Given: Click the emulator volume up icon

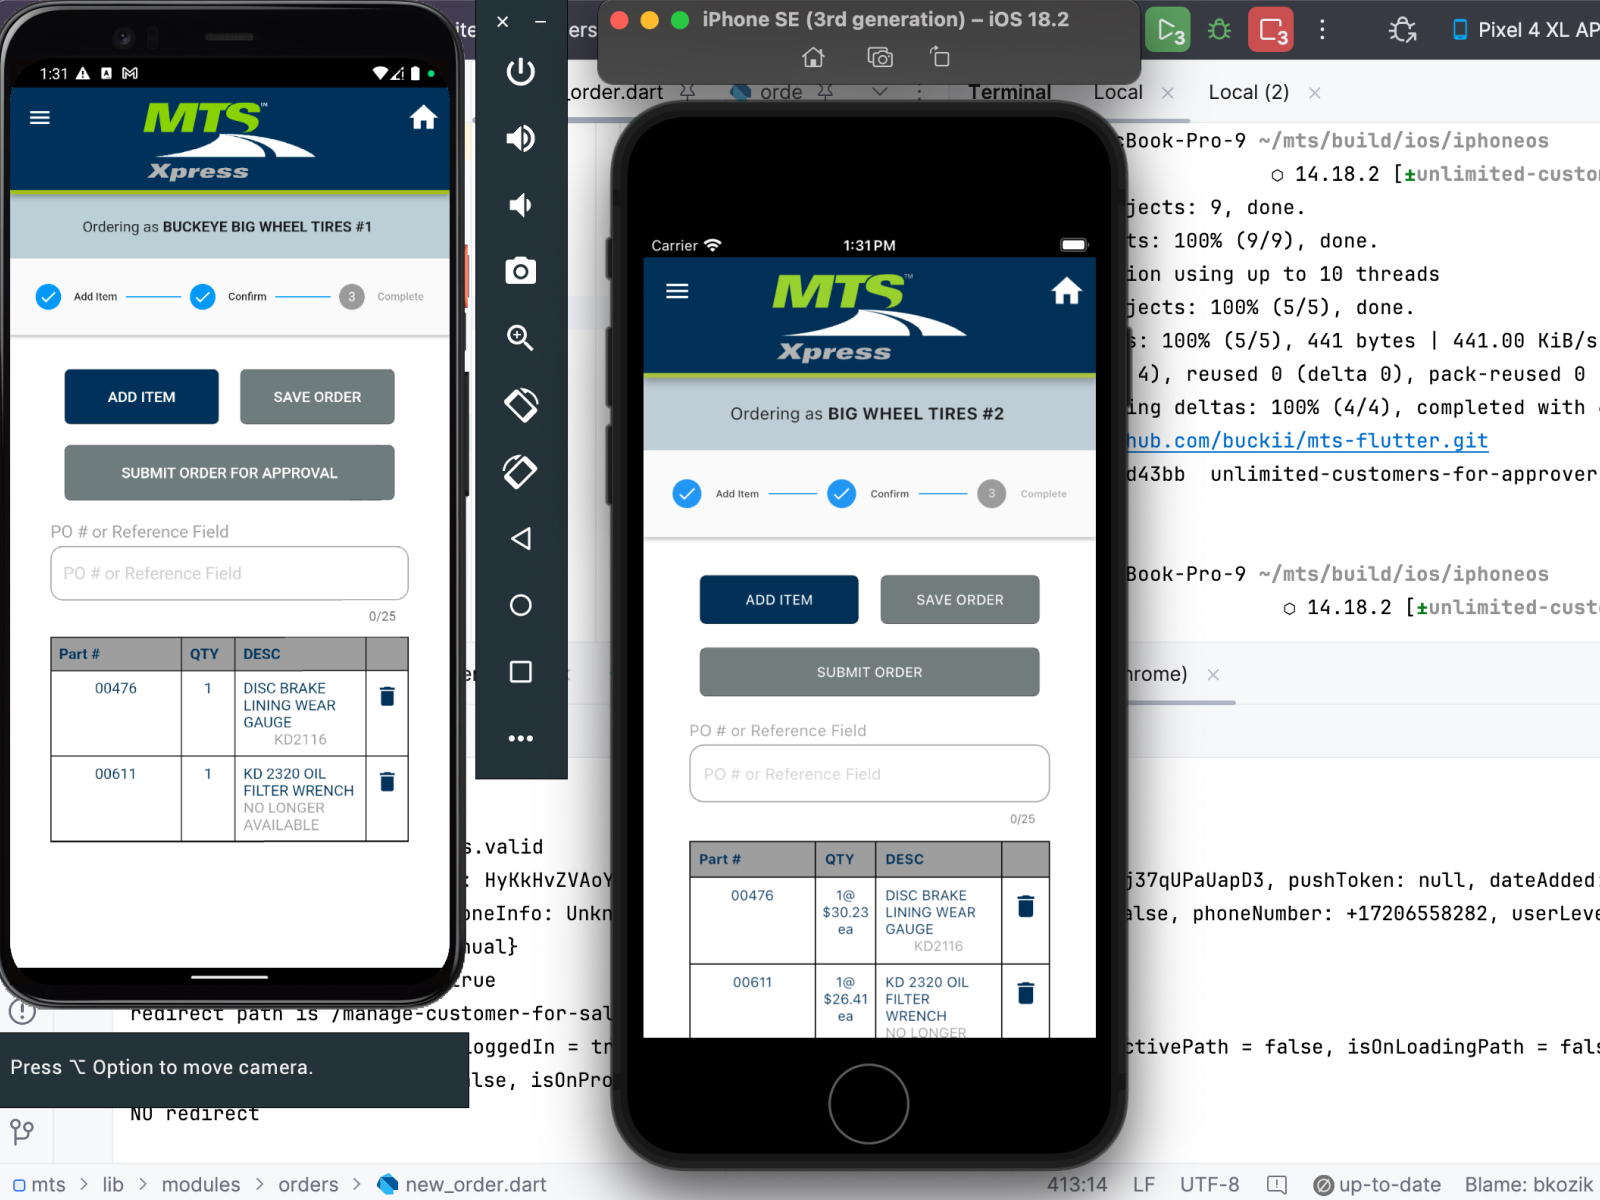Looking at the screenshot, I should (520, 138).
